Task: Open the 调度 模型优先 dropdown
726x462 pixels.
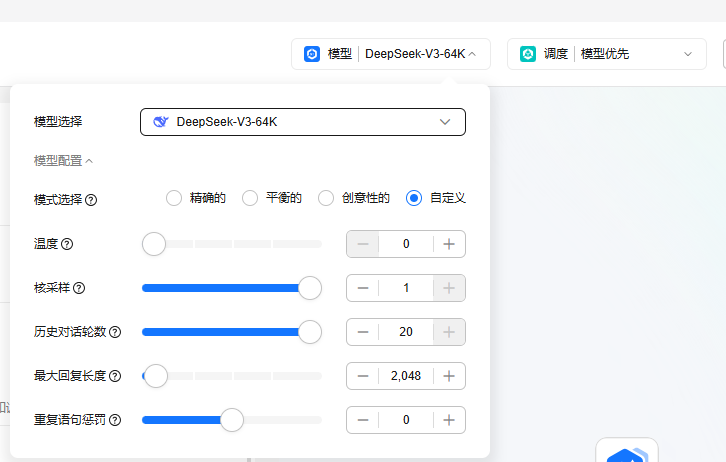Action: tap(607, 54)
